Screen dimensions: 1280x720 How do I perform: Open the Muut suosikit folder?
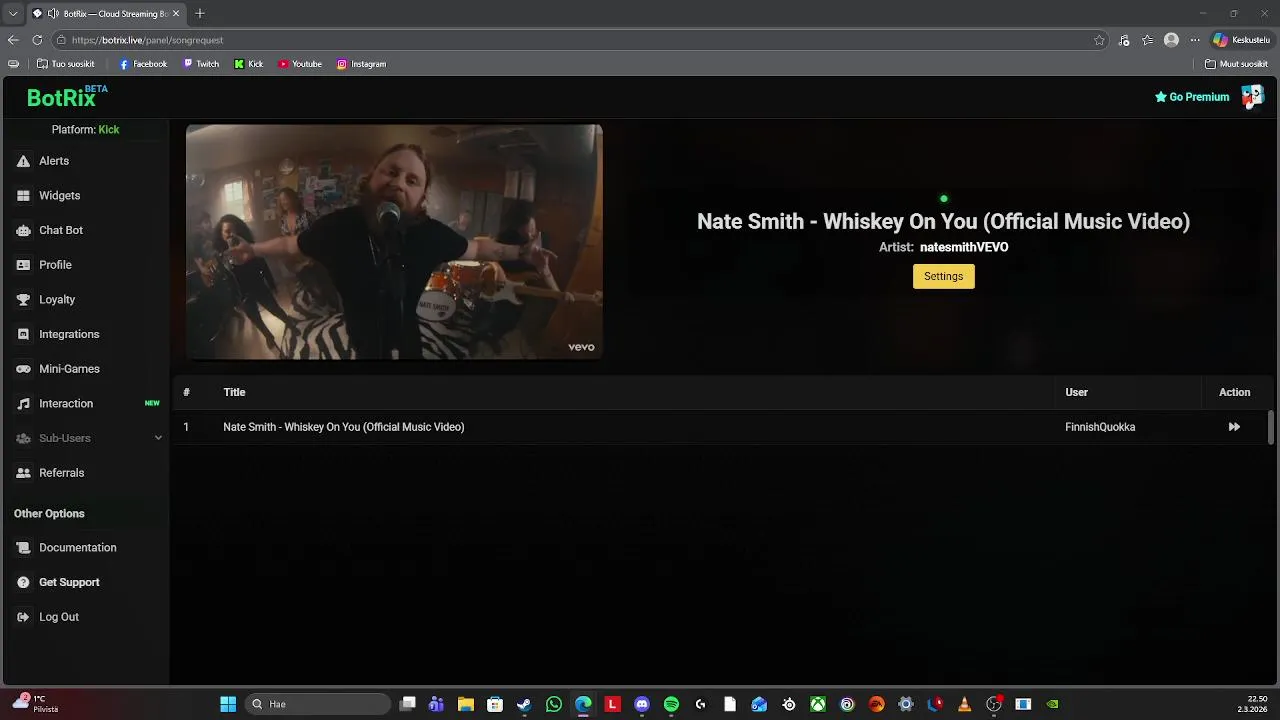pos(1237,64)
